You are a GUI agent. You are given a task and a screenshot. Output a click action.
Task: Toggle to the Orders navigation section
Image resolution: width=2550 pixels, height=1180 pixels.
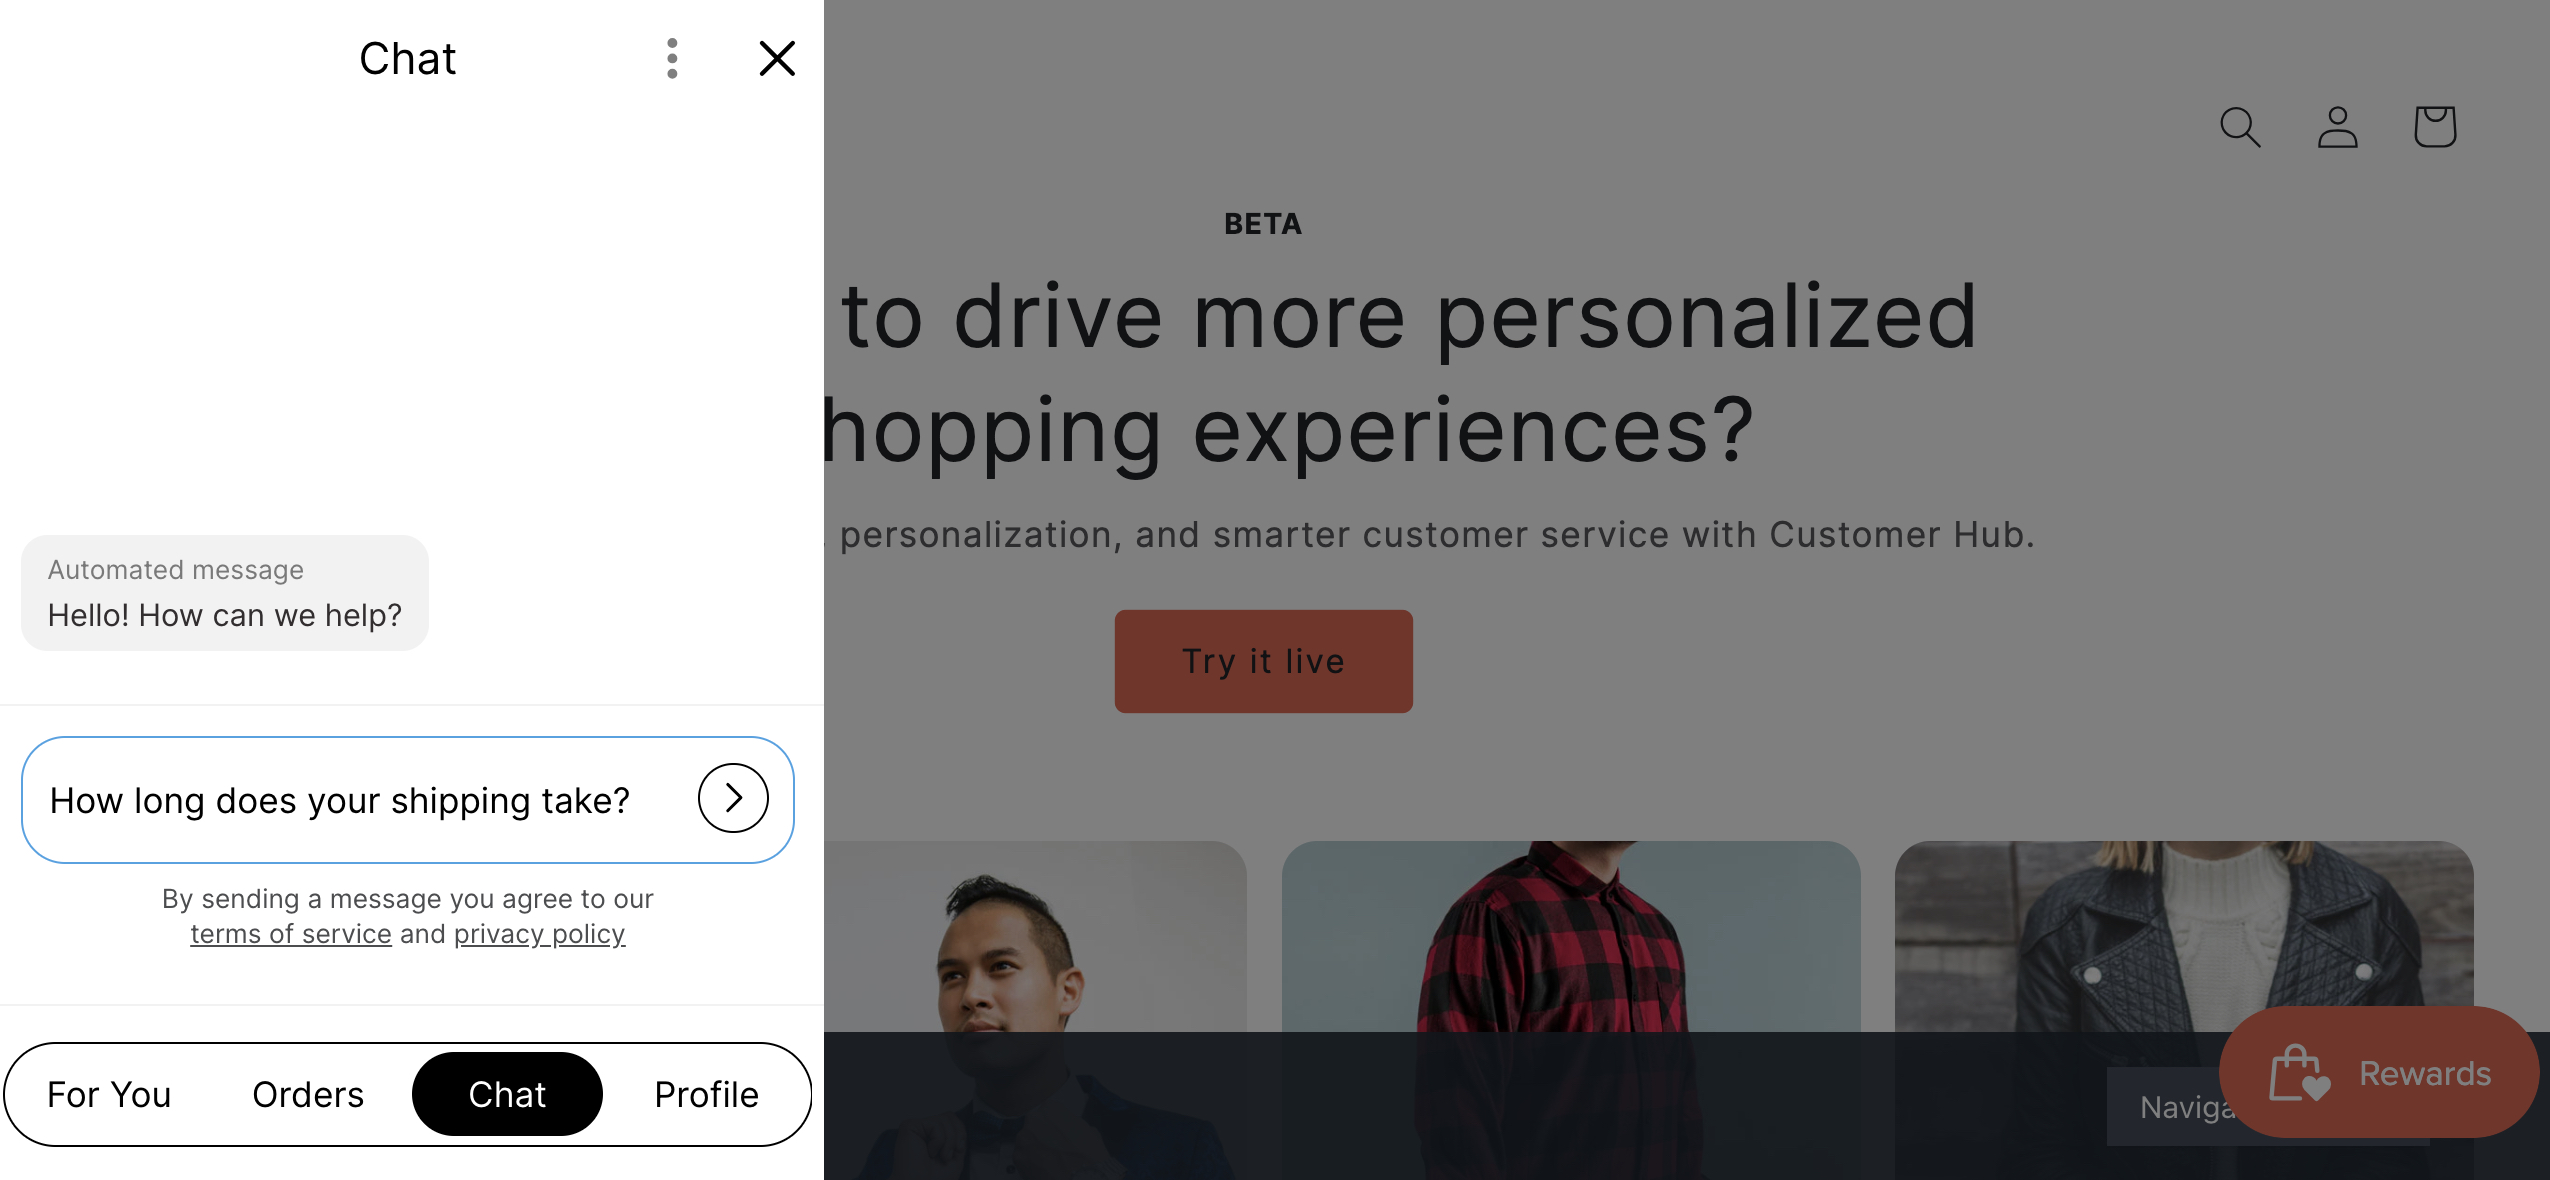[307, 1092]
